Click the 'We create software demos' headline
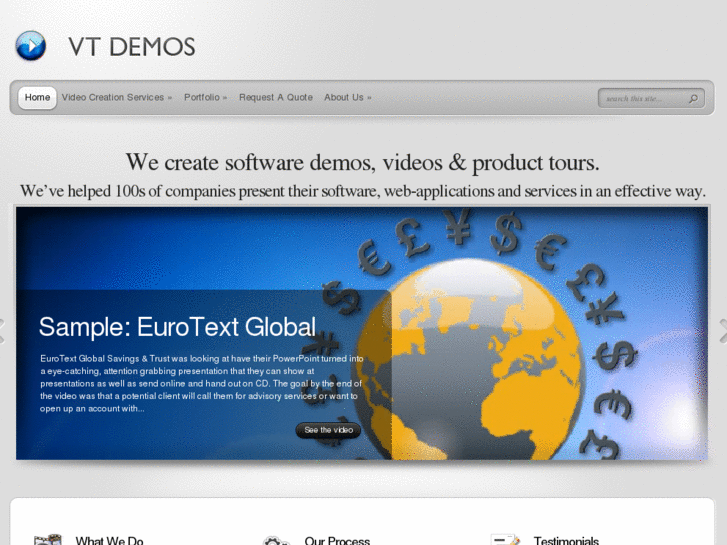This screenshot has height=545, width=727. [363, 162]
